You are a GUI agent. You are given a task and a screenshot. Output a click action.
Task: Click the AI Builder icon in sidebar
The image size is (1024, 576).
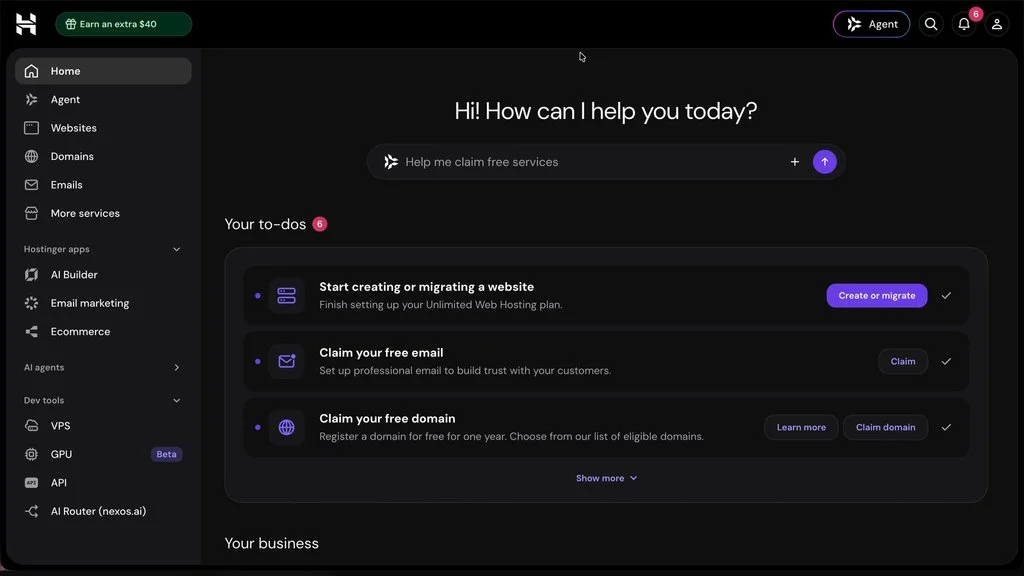point(31,274)
